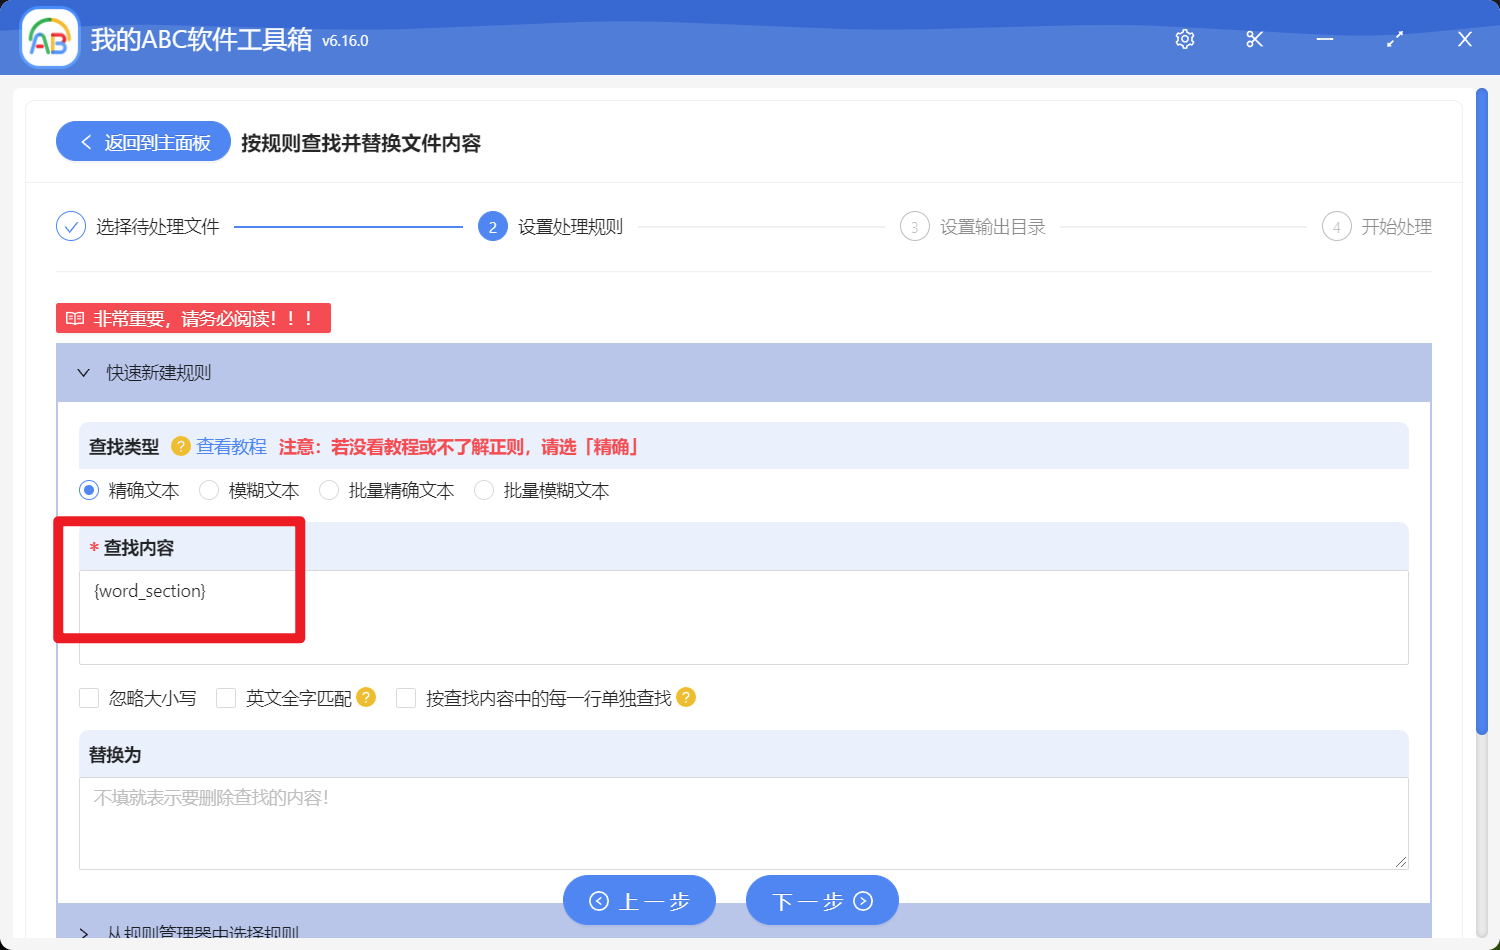
Task: Click the scissors icon in the title bar
Action: [1254, 39]
